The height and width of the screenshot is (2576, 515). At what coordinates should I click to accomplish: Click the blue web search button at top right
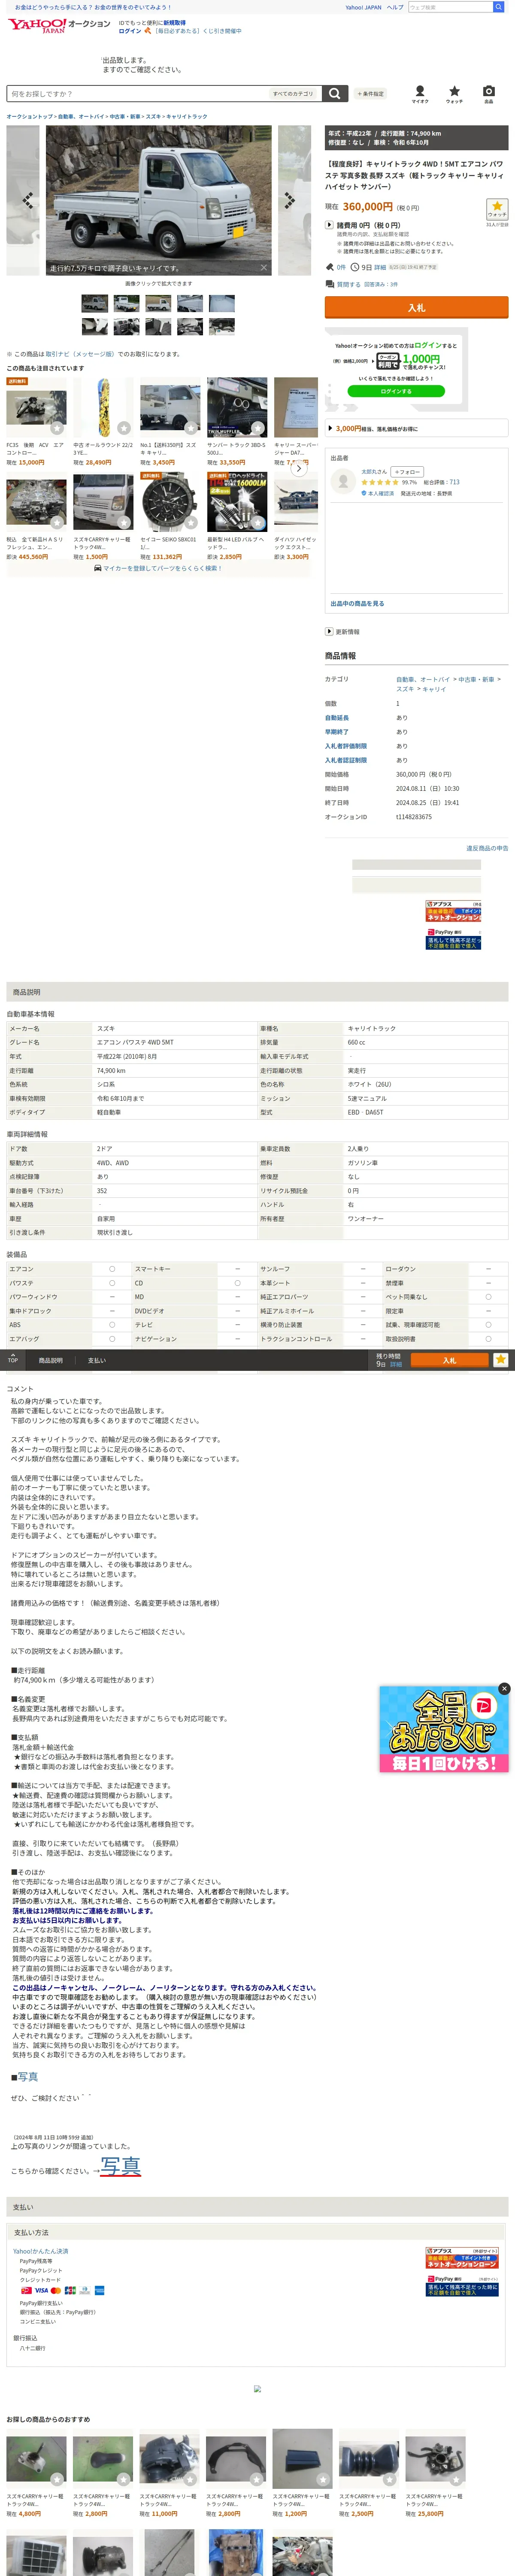(498, 7)
